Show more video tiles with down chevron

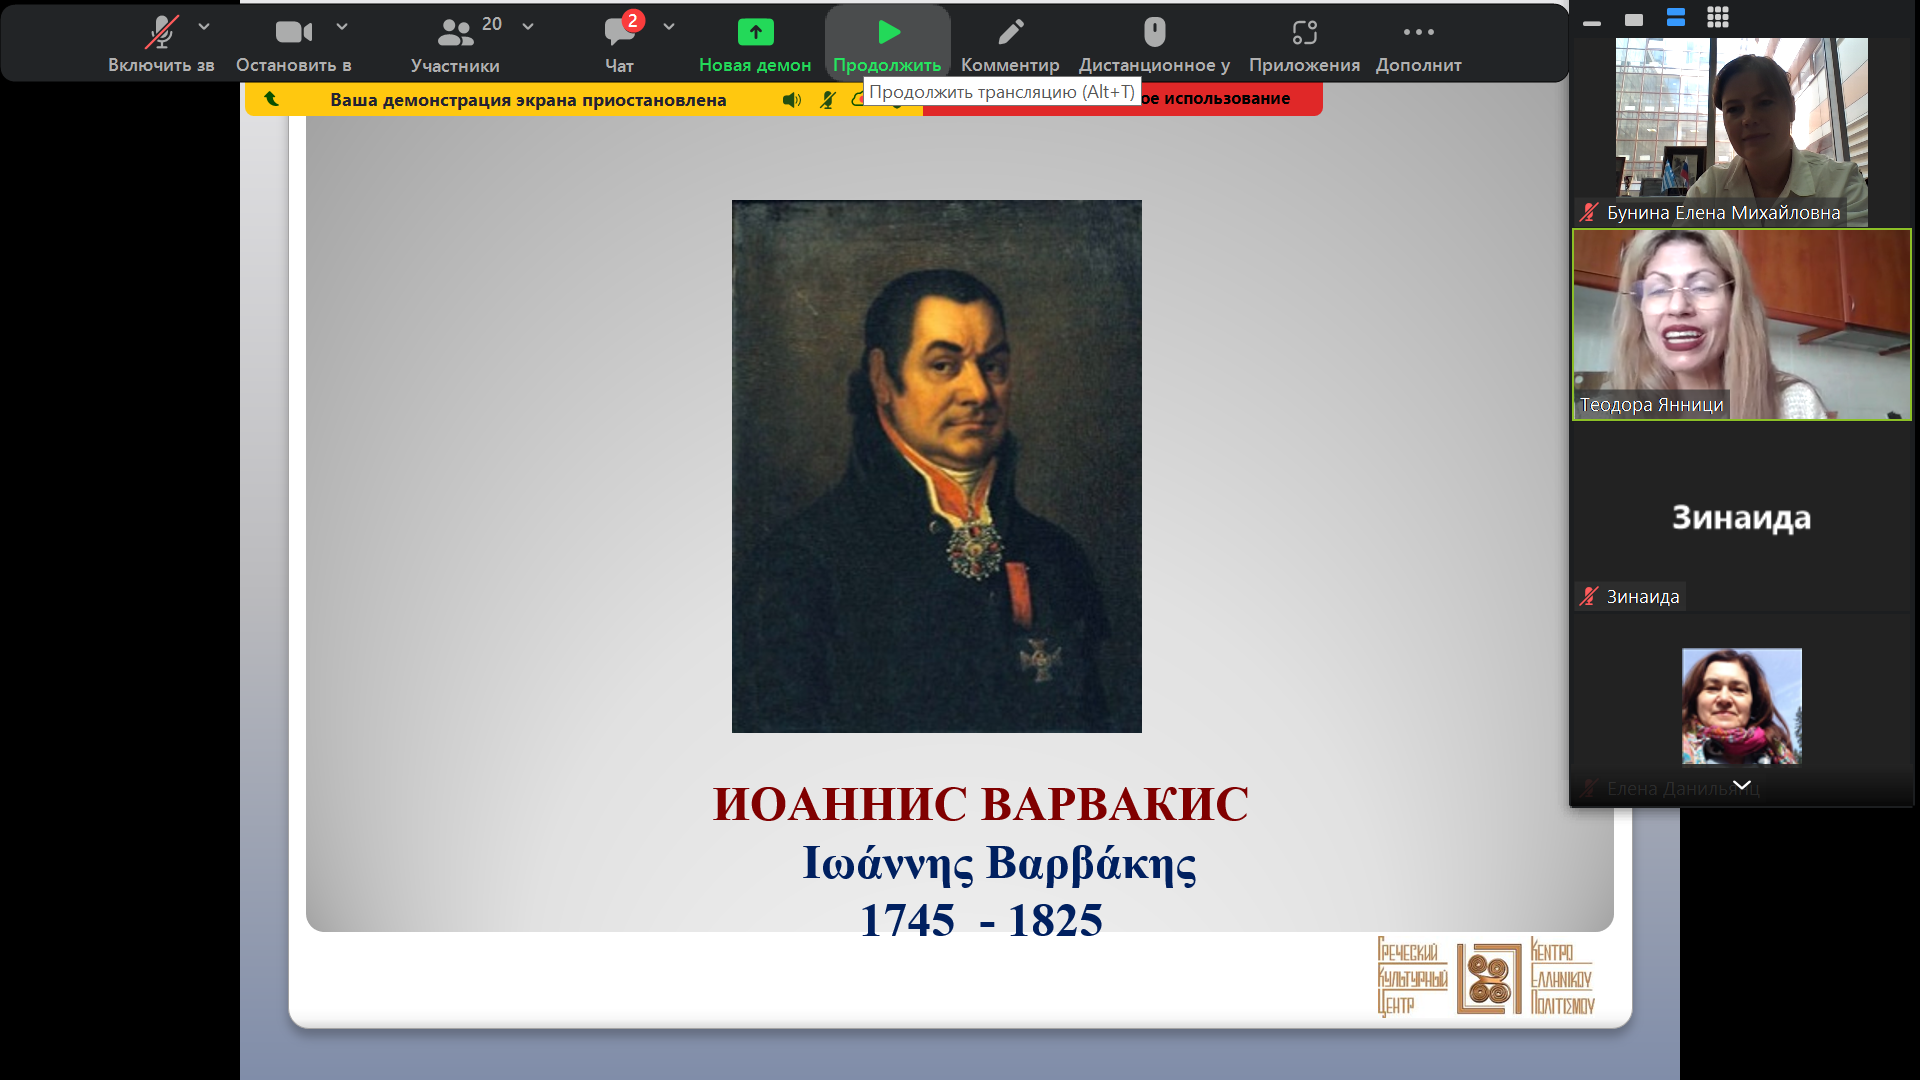point(1741,785)
